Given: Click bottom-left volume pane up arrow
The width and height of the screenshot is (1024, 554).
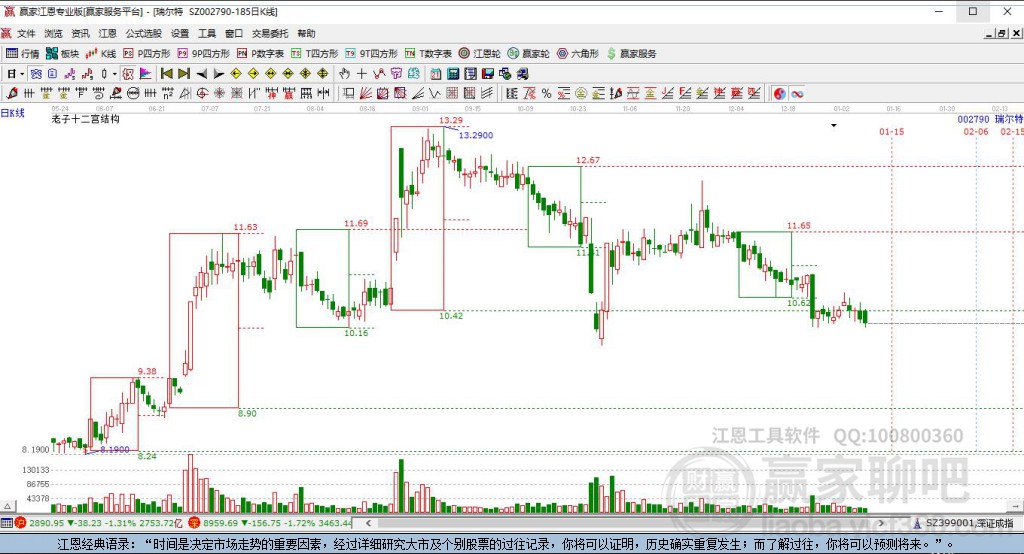Looking at the screenshot, I should pos(7,506).
